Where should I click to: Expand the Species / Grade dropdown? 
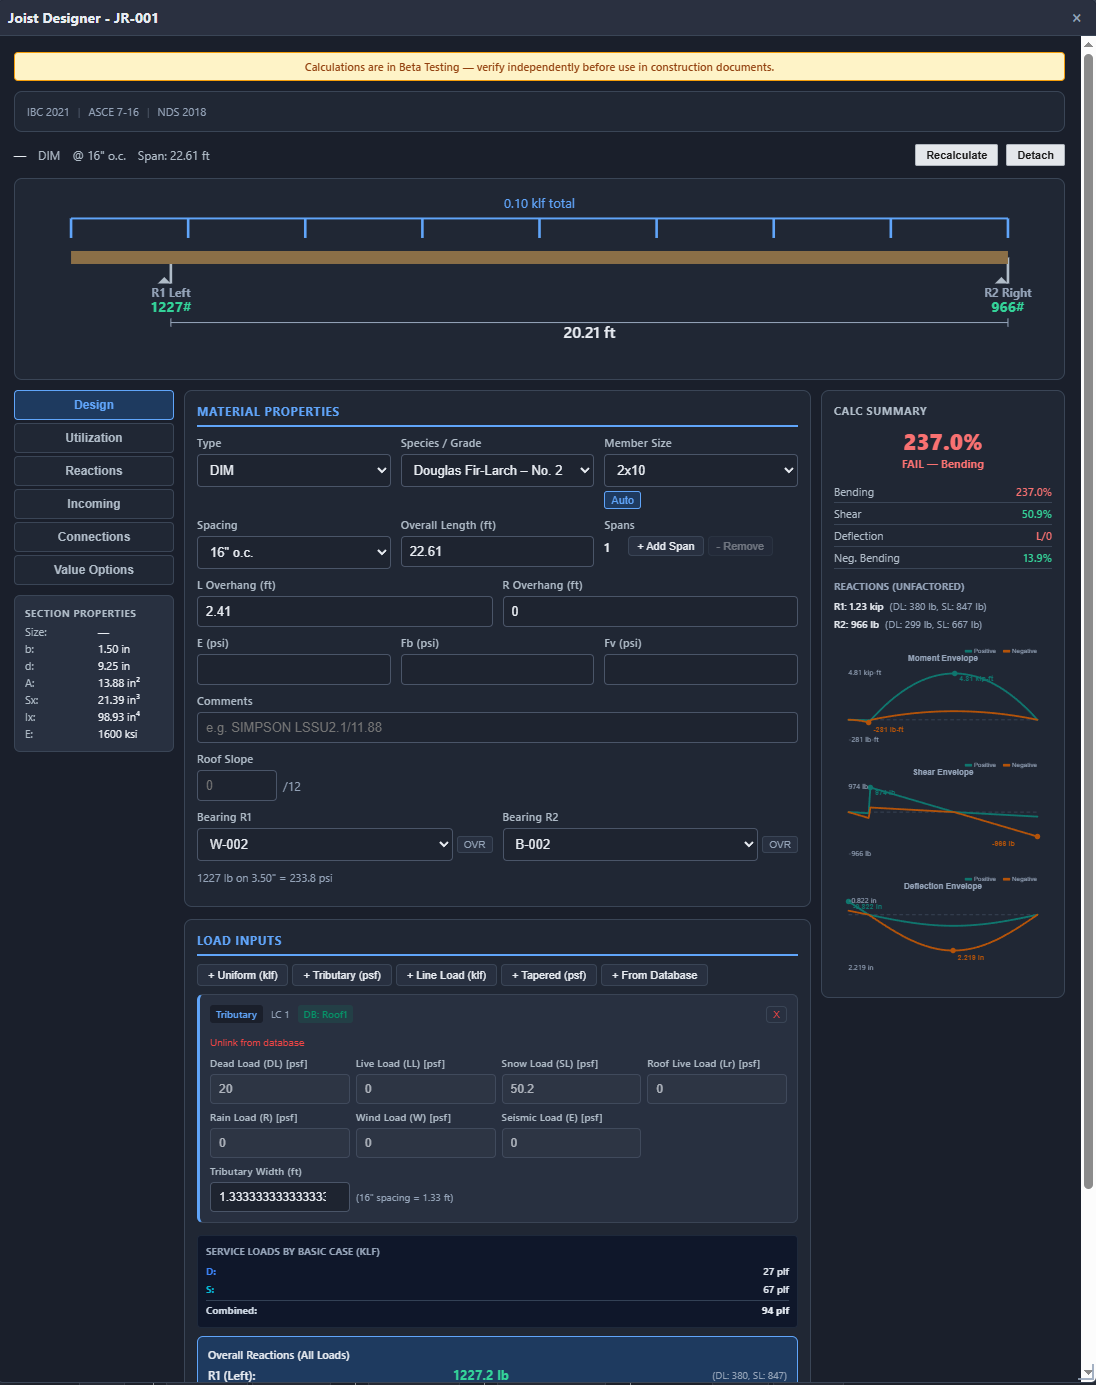[x=497, y=470]
